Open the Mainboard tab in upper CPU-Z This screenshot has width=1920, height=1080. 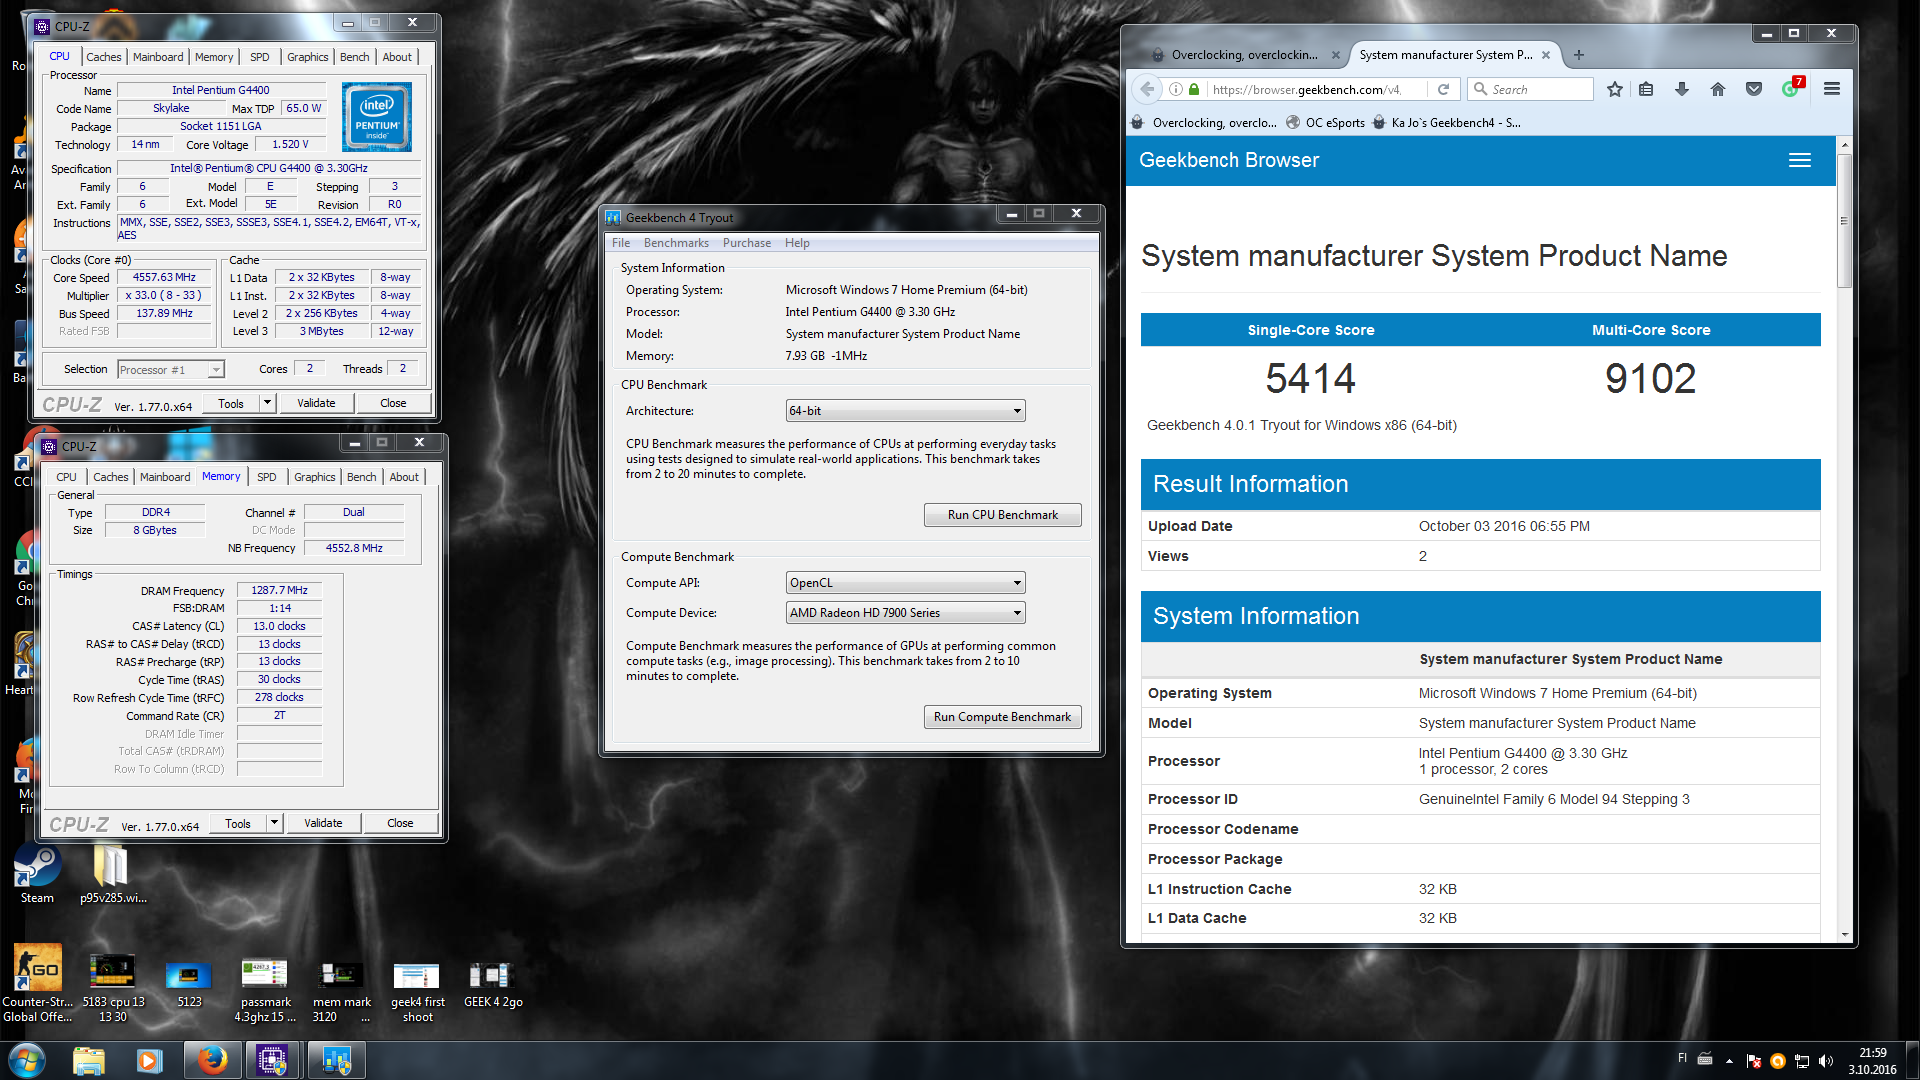(158, 57)
